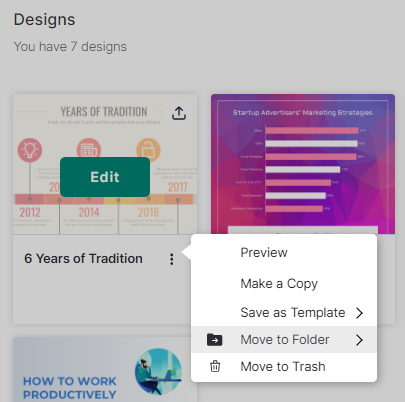This screenshot has width=405, height=402.
Task: Click the share upload icon on timeline design
Action: click(x=179, y=113)
